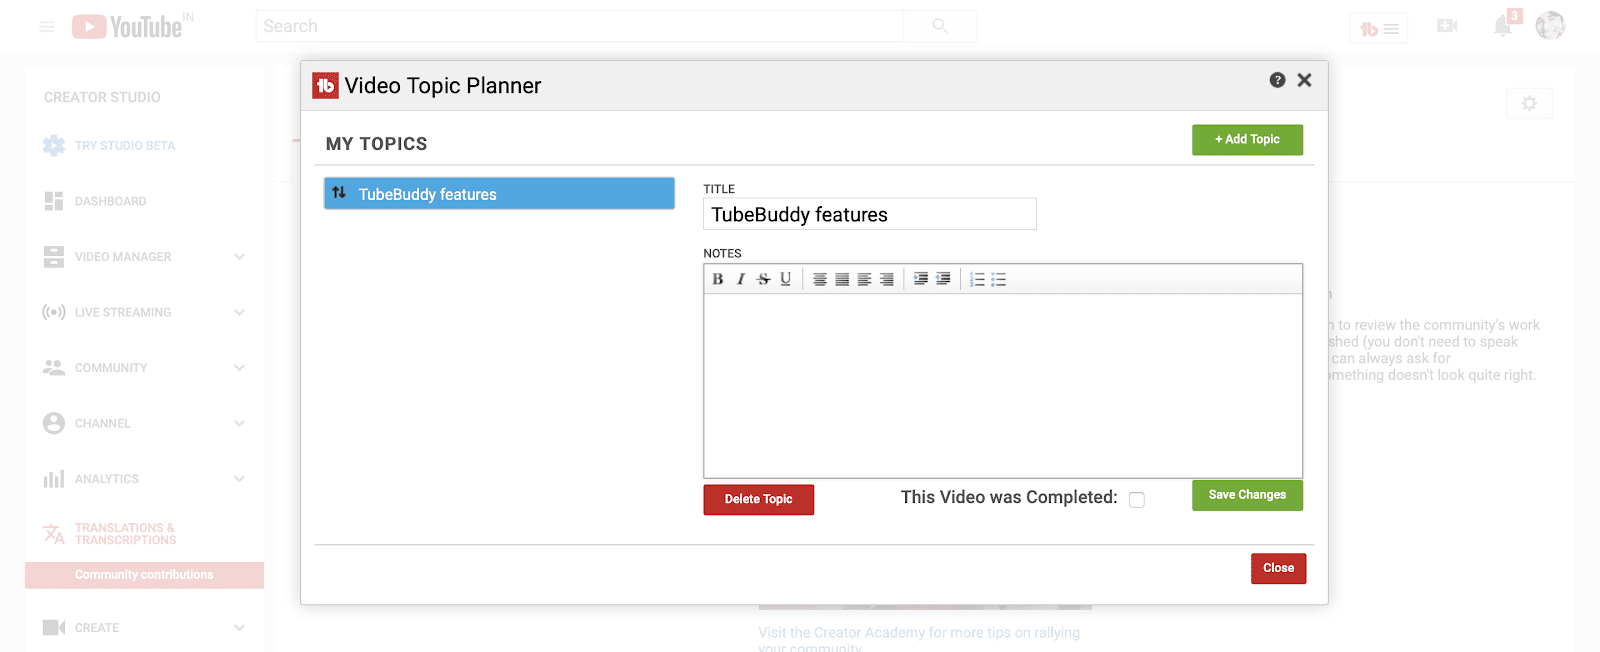Viewport: 1600px width, 652px height.
Task: Select the TubeBuddy features topic row
Action: click(x=499, y=193)
